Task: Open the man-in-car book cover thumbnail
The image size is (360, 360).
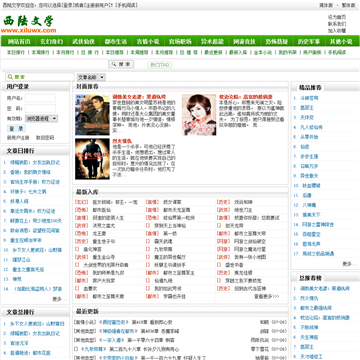Action: (92, 115)
